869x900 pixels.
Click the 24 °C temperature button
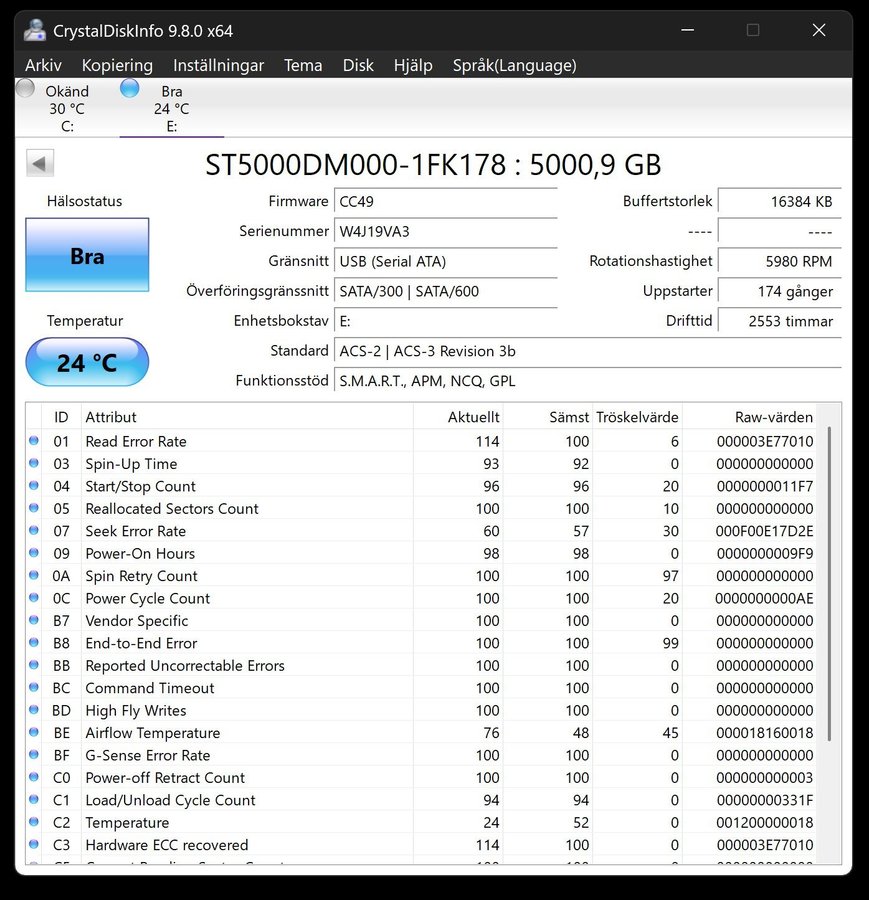[x=87, y=362]
